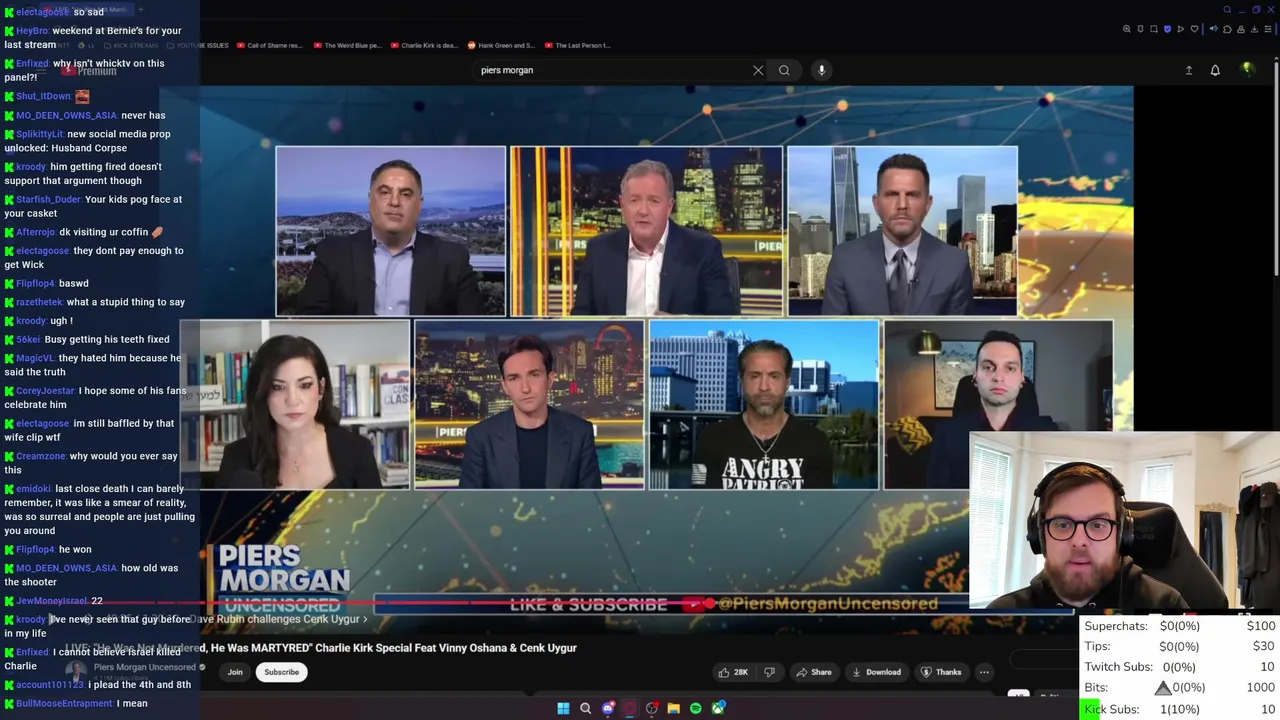Click inside the 'piers morgan' search field
This screenshot has height=720, width=1280.
[610, 70]
